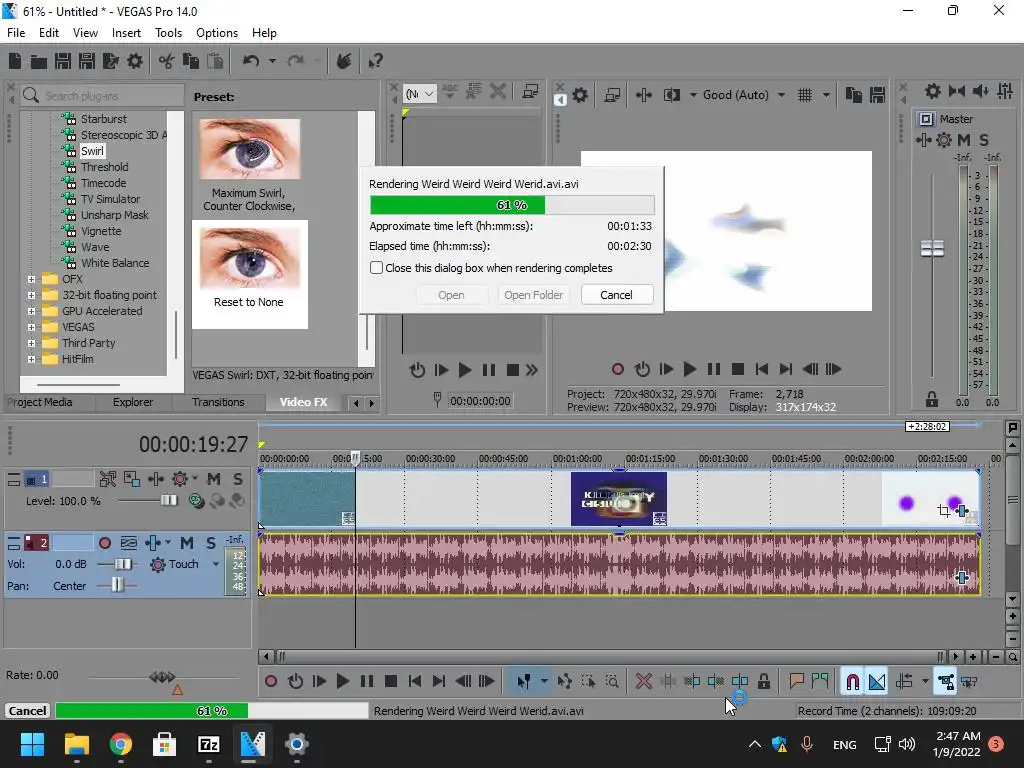Open the Insert menu
The image size is (1024, 768).
[126, 33]
